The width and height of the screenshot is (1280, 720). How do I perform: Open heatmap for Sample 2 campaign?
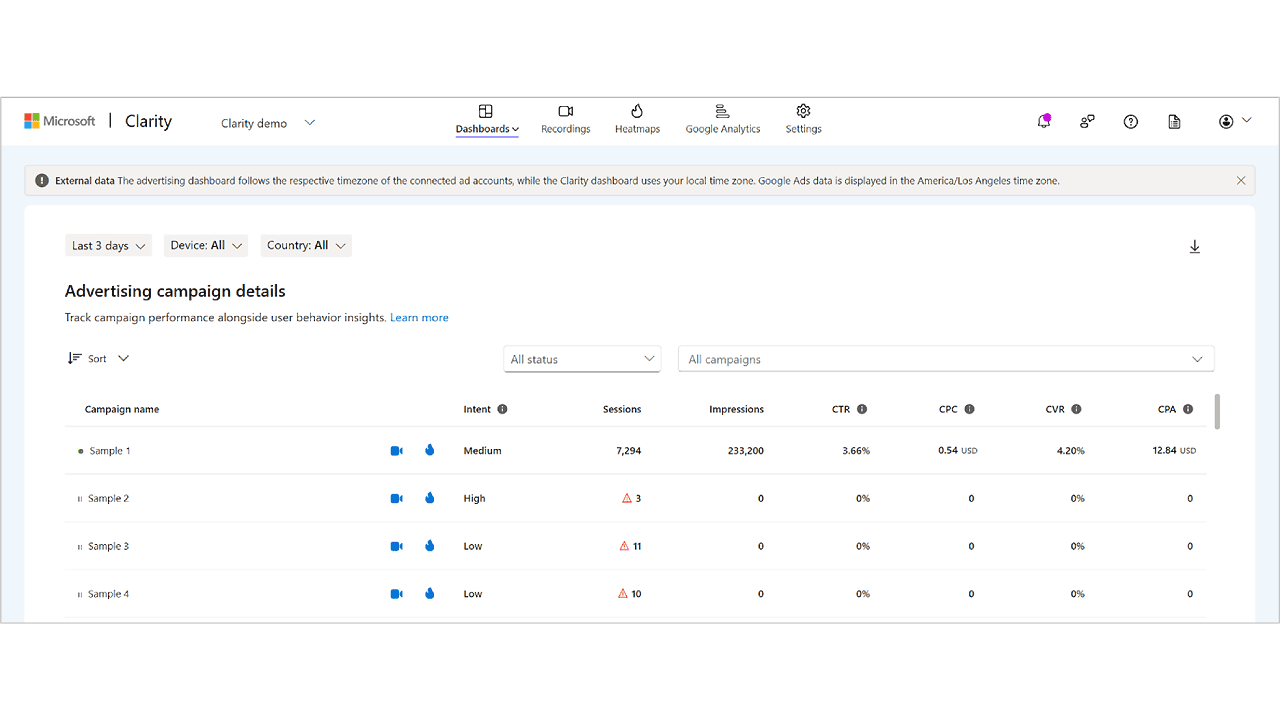(430, 498)
